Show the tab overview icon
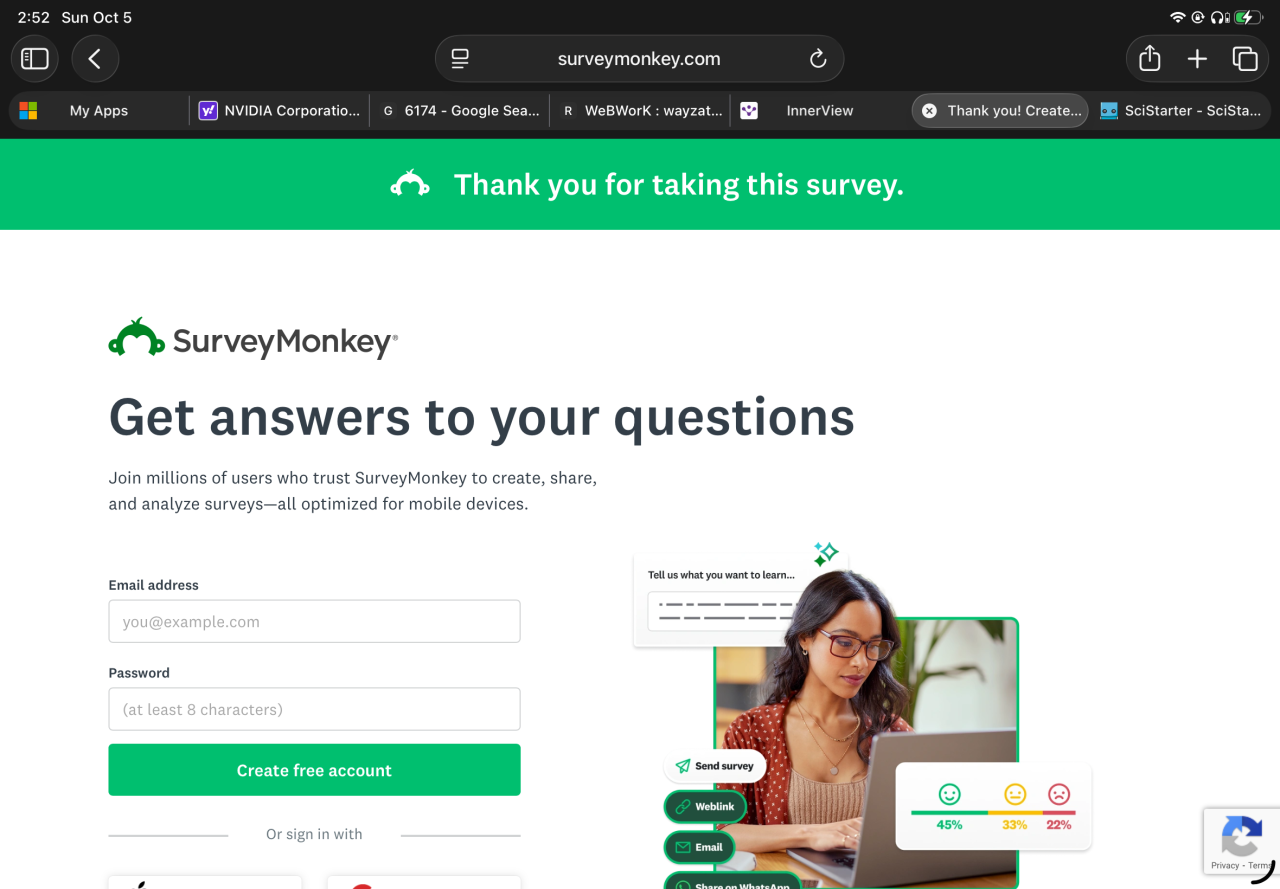This screenshot has width=1280, height=889. tap(1245, 59)
